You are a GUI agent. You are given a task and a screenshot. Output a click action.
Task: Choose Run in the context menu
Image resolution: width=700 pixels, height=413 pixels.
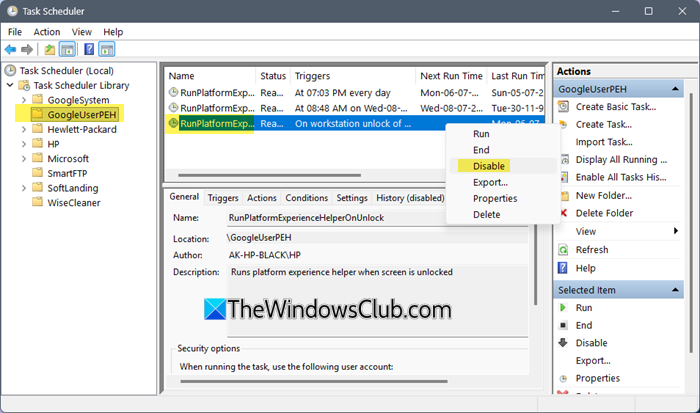pyautogui.click(x=503, y=133)
